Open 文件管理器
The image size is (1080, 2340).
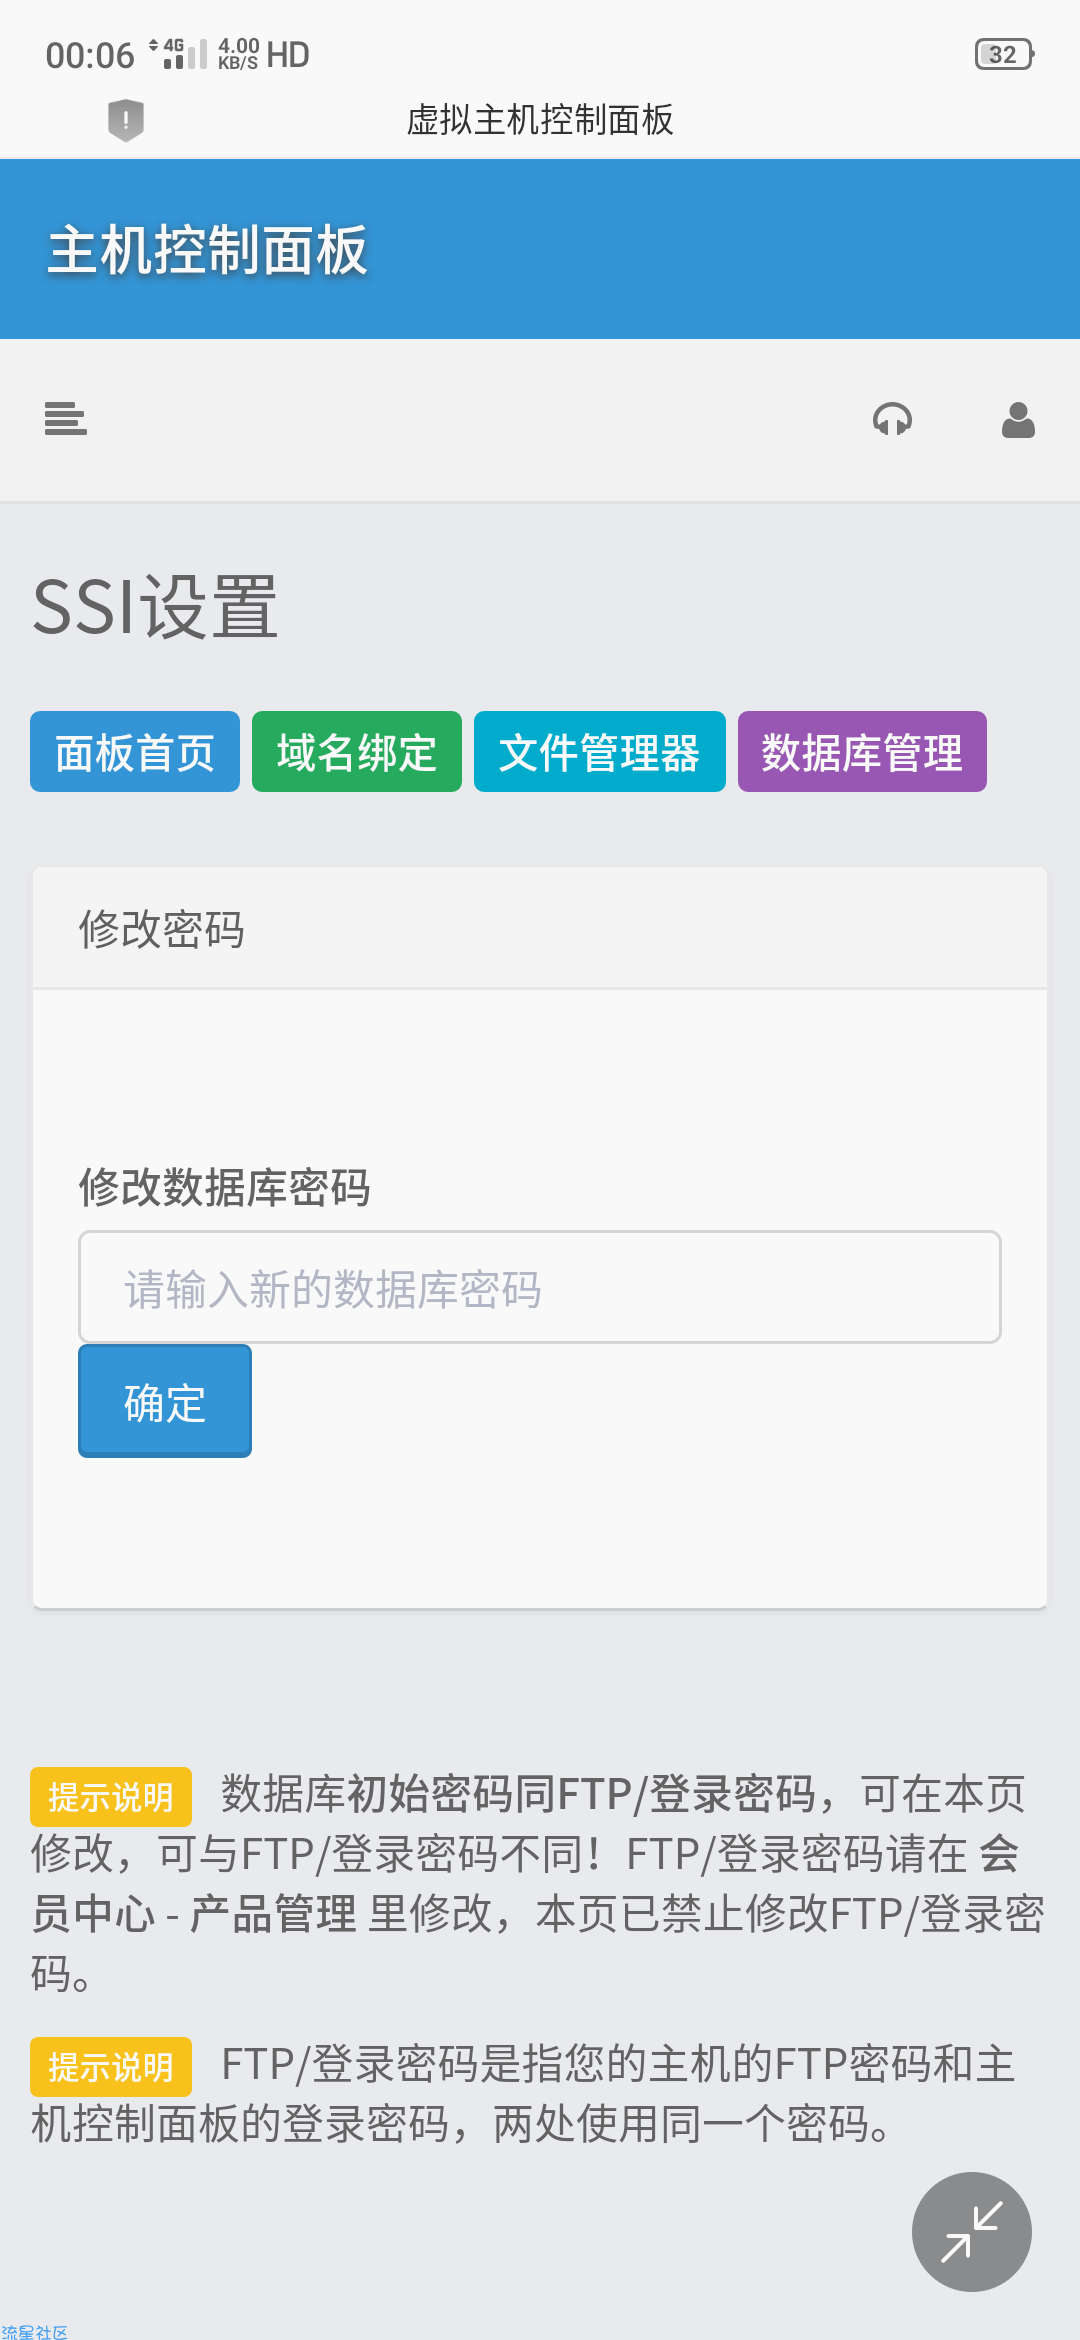600,752
